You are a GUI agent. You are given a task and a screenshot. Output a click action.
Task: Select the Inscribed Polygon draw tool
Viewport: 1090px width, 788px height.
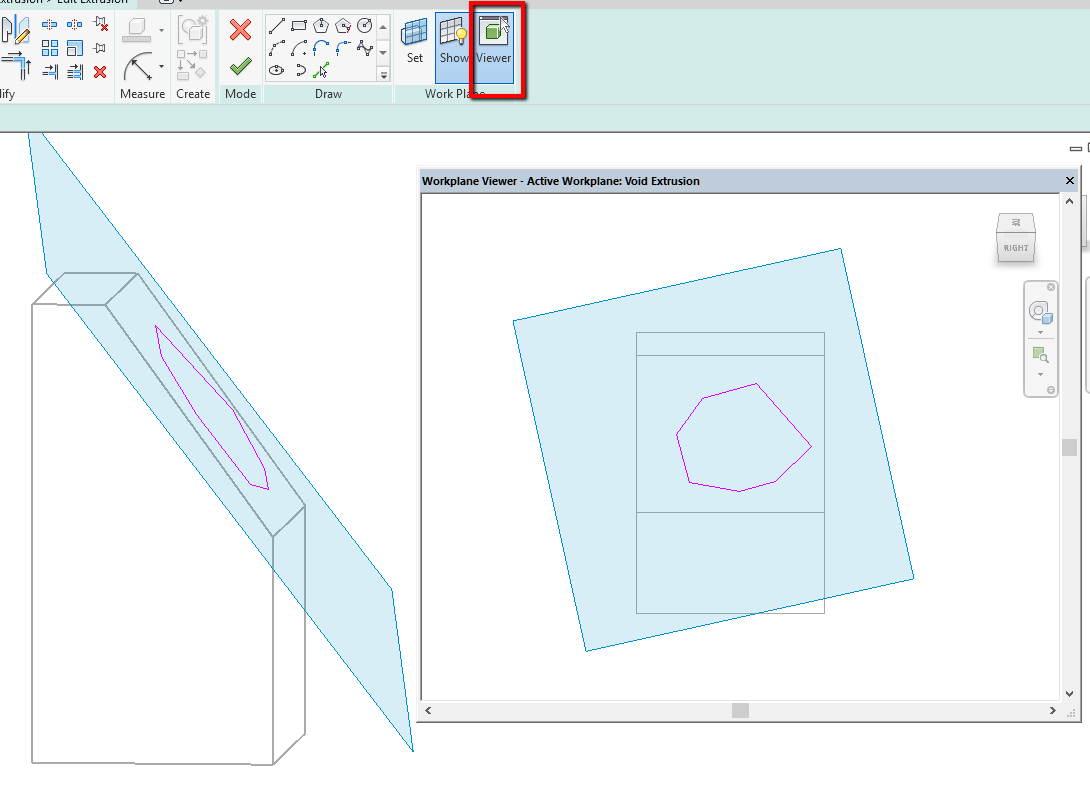[x=321, y=25]
